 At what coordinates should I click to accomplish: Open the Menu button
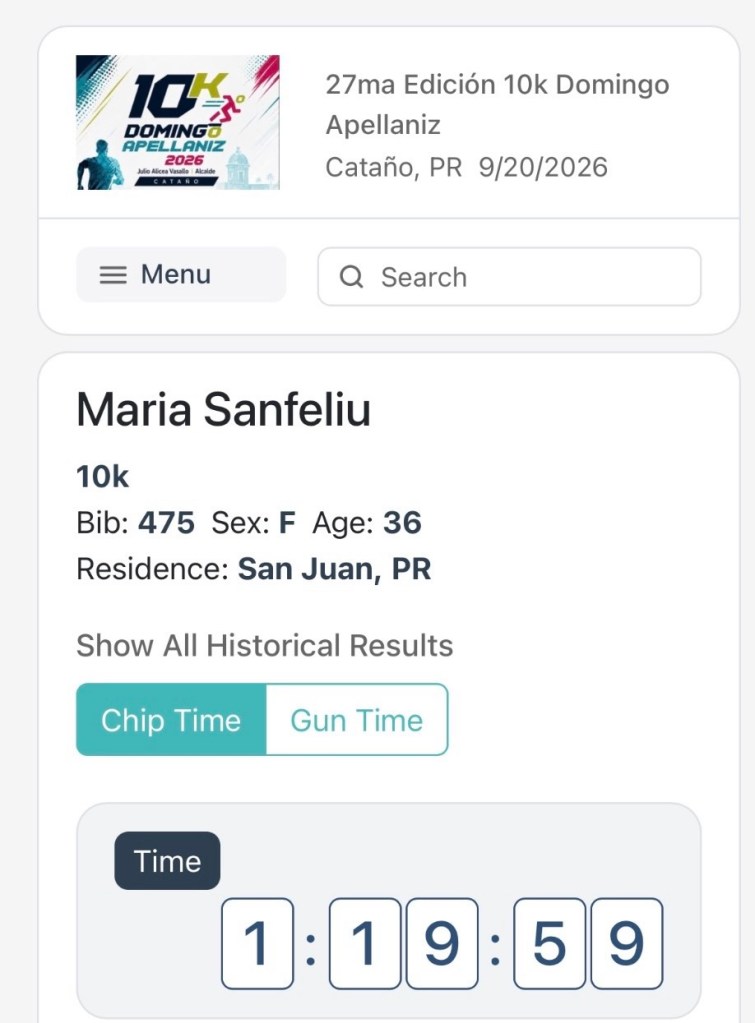point(181,275)
